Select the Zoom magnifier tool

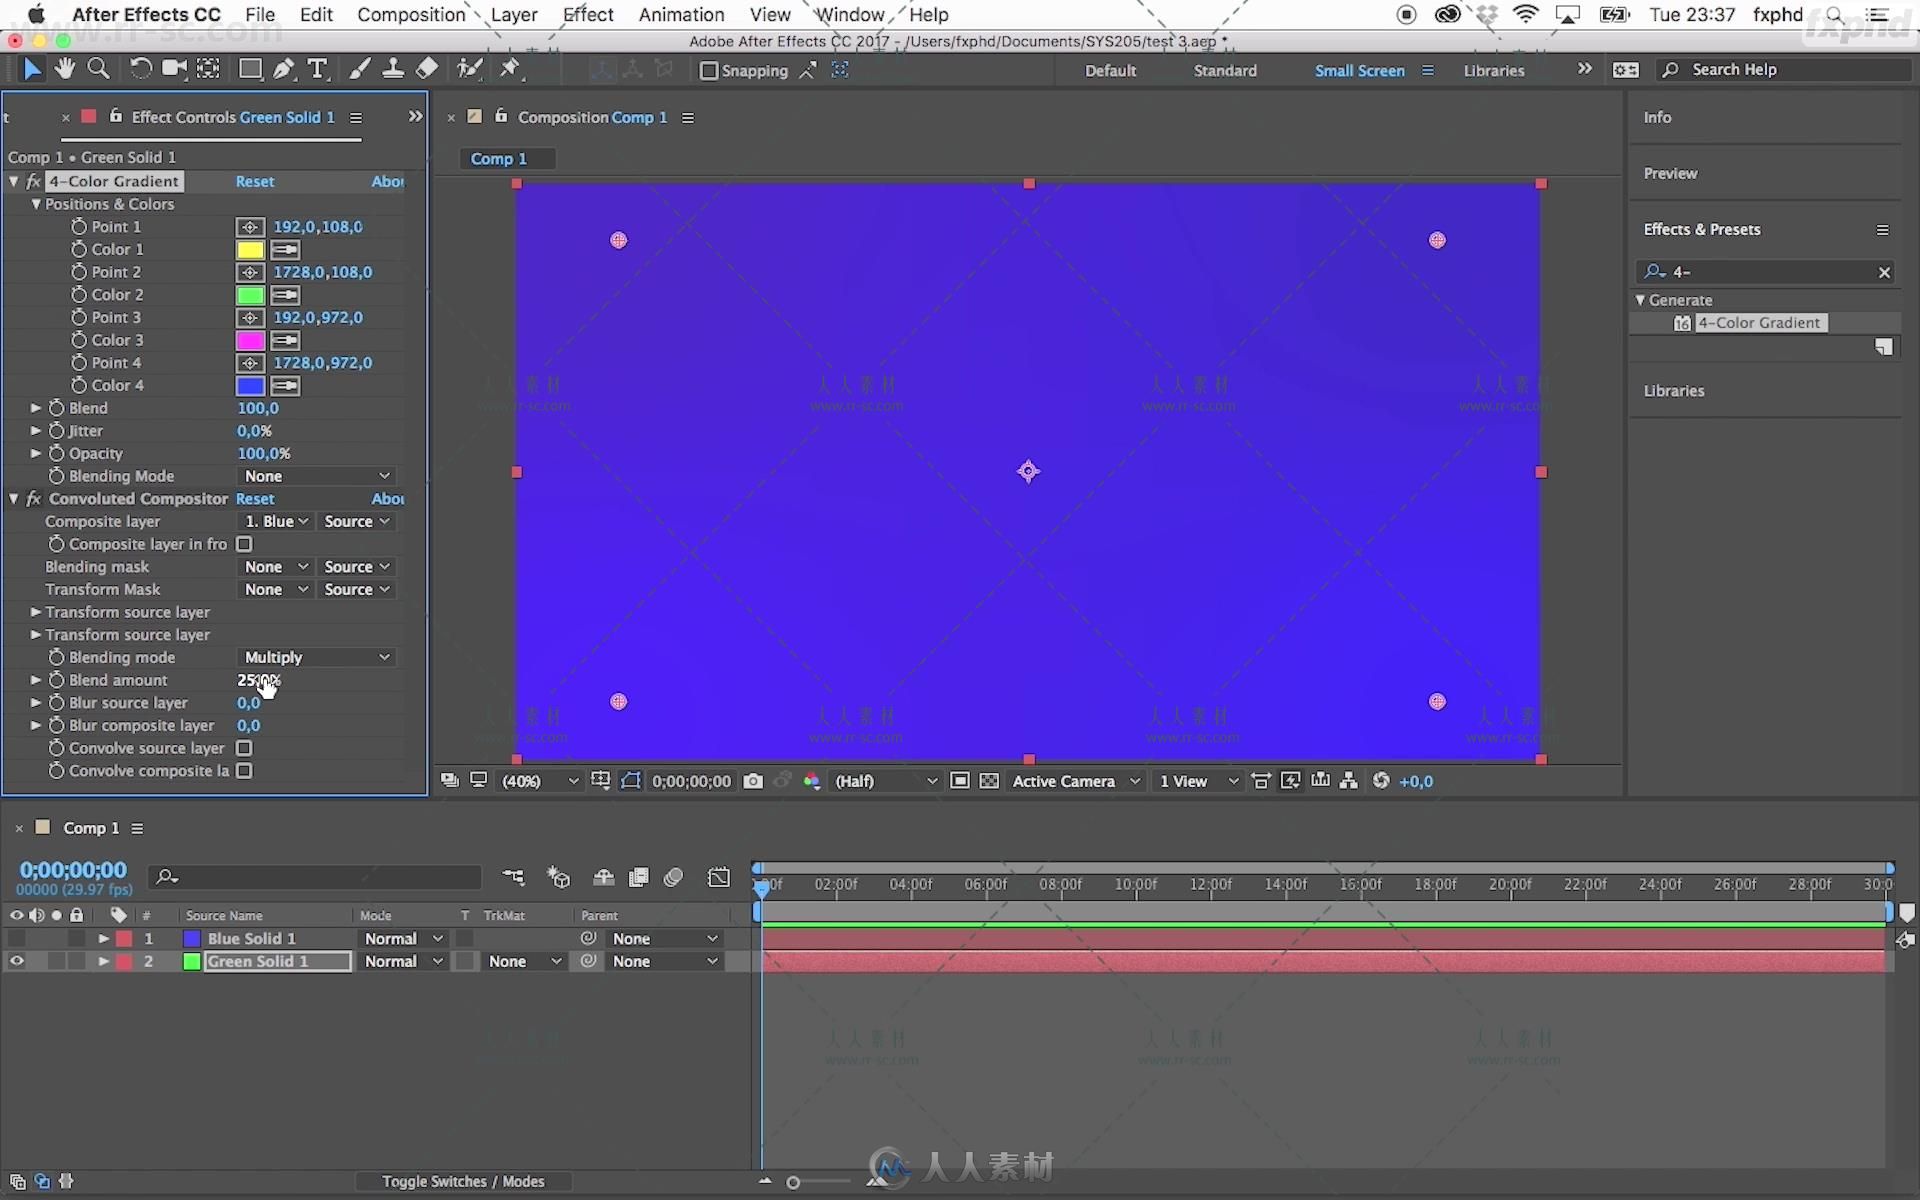[x=98, y=69]
